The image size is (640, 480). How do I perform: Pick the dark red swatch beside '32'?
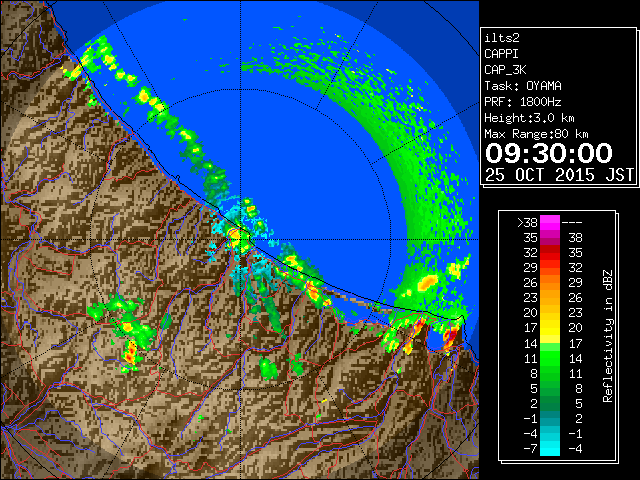(x=550, y=253)
